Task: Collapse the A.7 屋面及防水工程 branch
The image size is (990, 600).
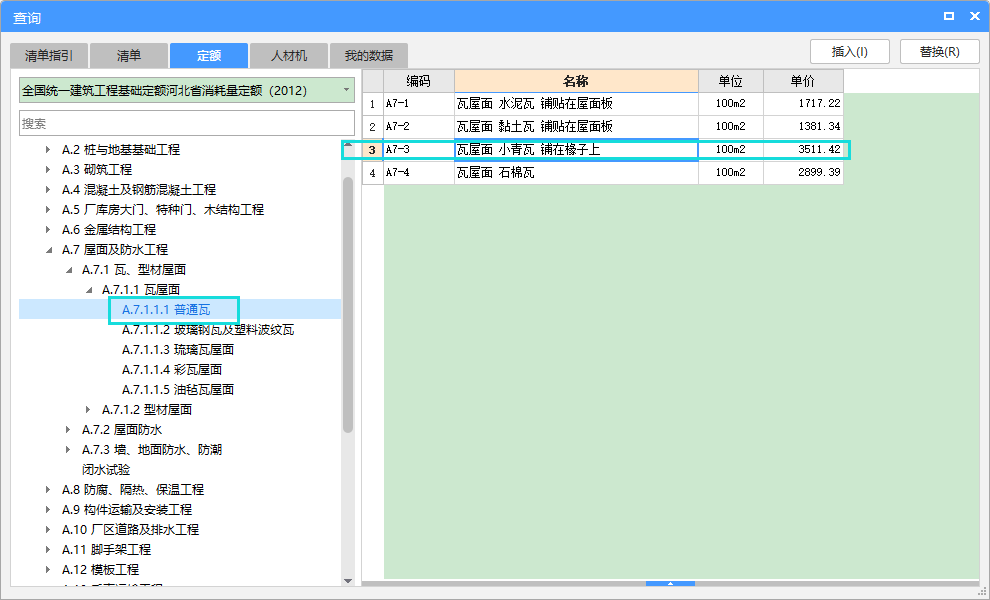Action: tap(50, 249)
